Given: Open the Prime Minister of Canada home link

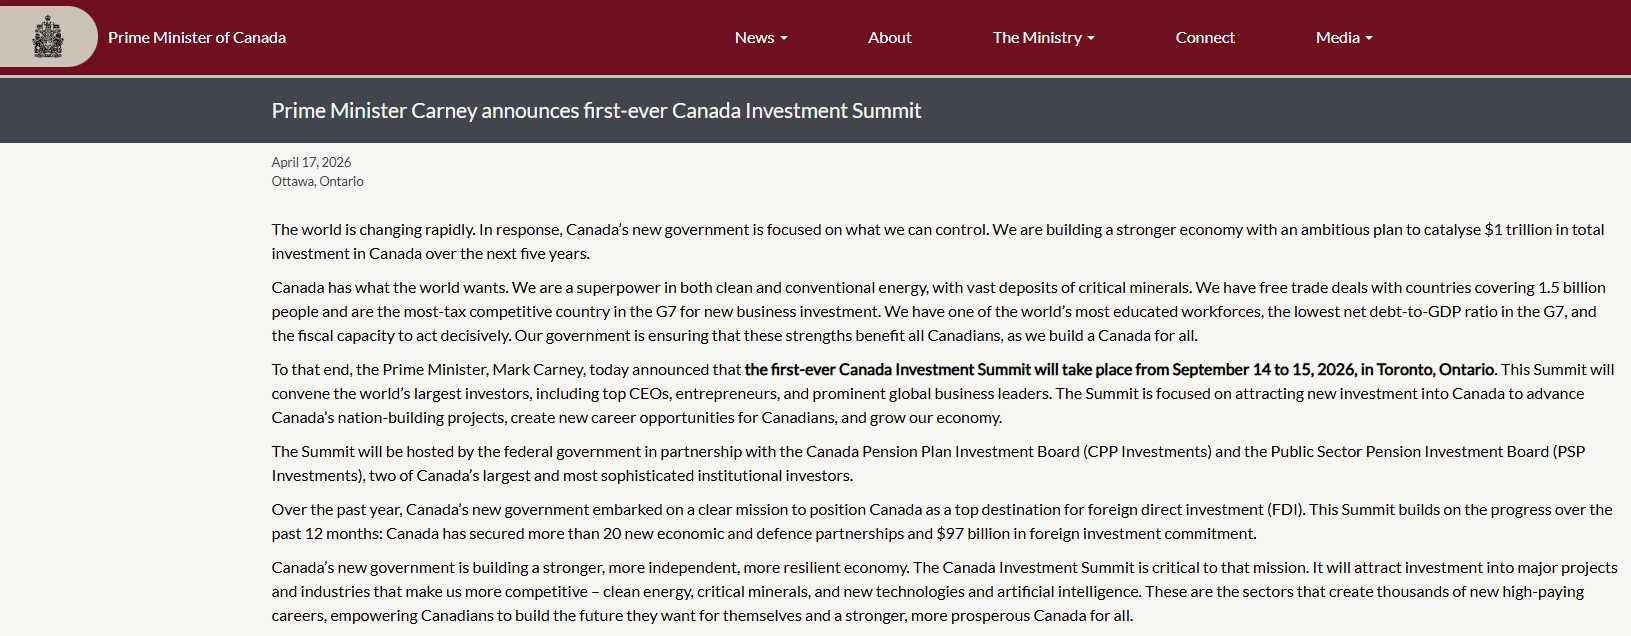Looking at the screenshot, I should point(197,38).
